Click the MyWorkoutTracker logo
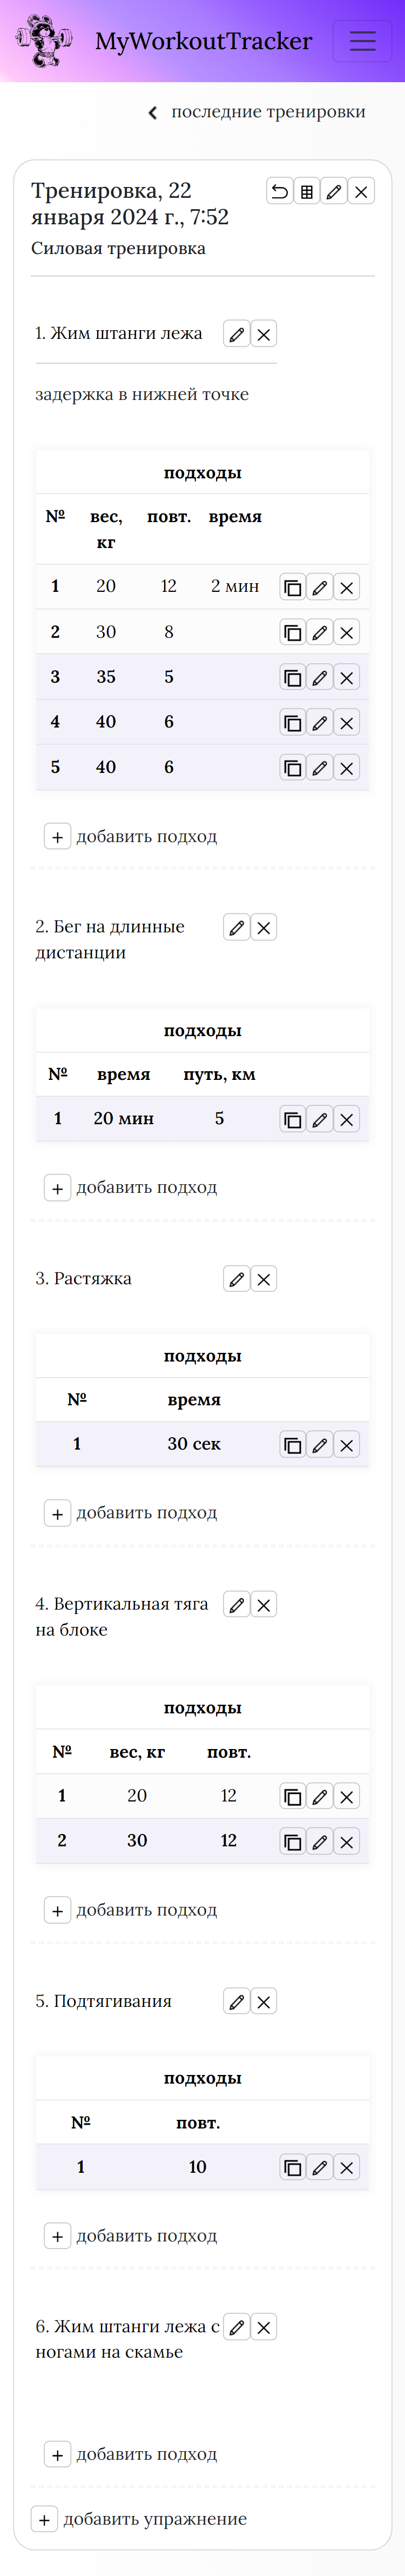405x2576 pixels. coord(163,41)
